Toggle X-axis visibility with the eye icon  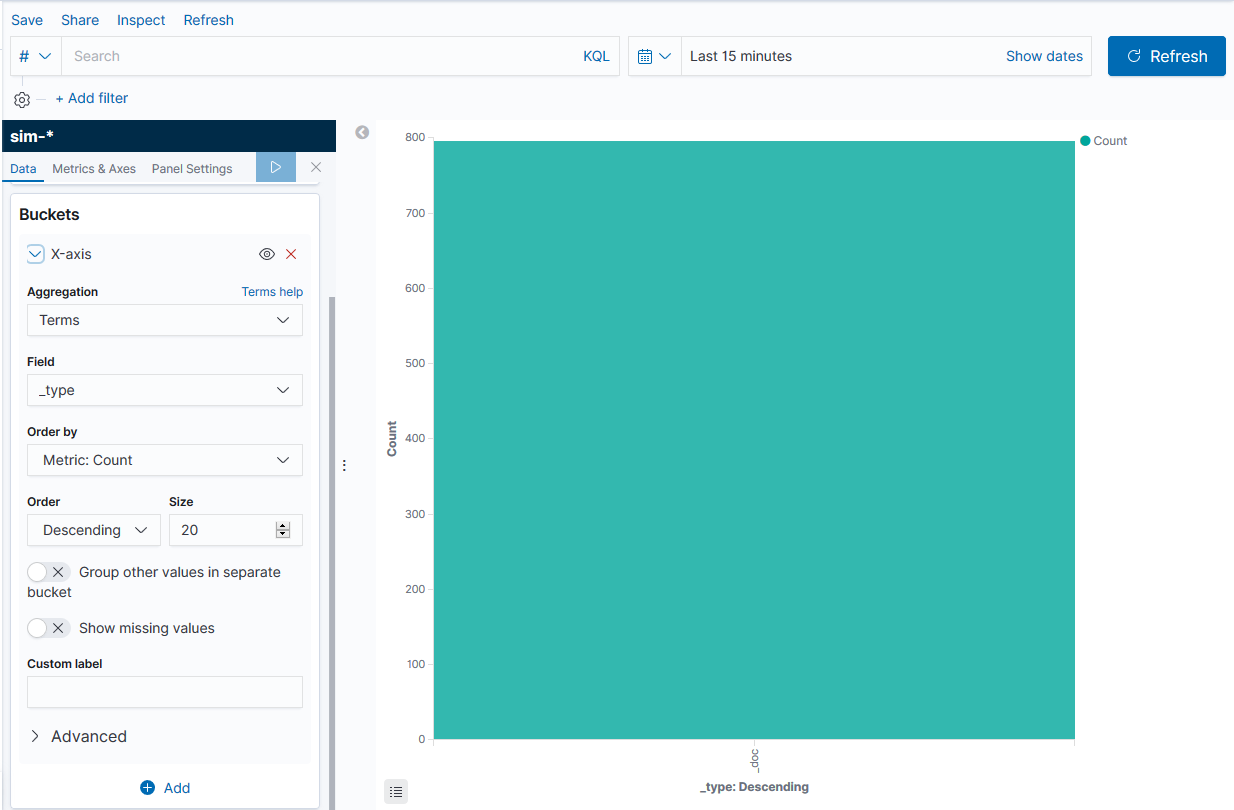(x=266, y=254)
